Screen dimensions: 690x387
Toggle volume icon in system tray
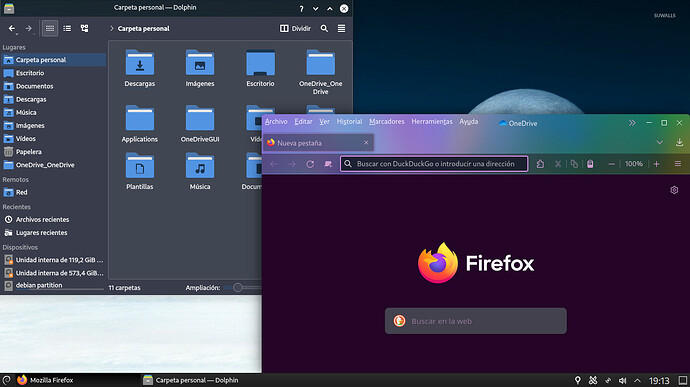pos(622,380)
